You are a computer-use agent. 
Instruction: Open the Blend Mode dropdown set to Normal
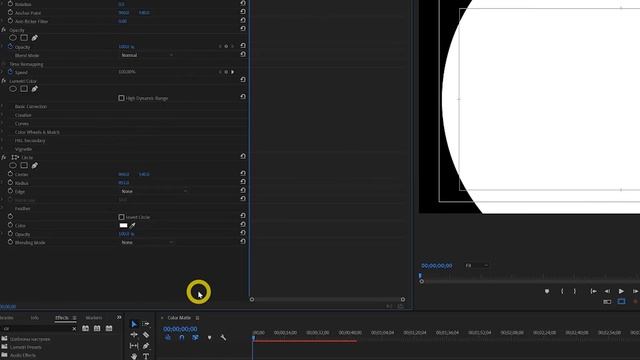click(147, 55)
